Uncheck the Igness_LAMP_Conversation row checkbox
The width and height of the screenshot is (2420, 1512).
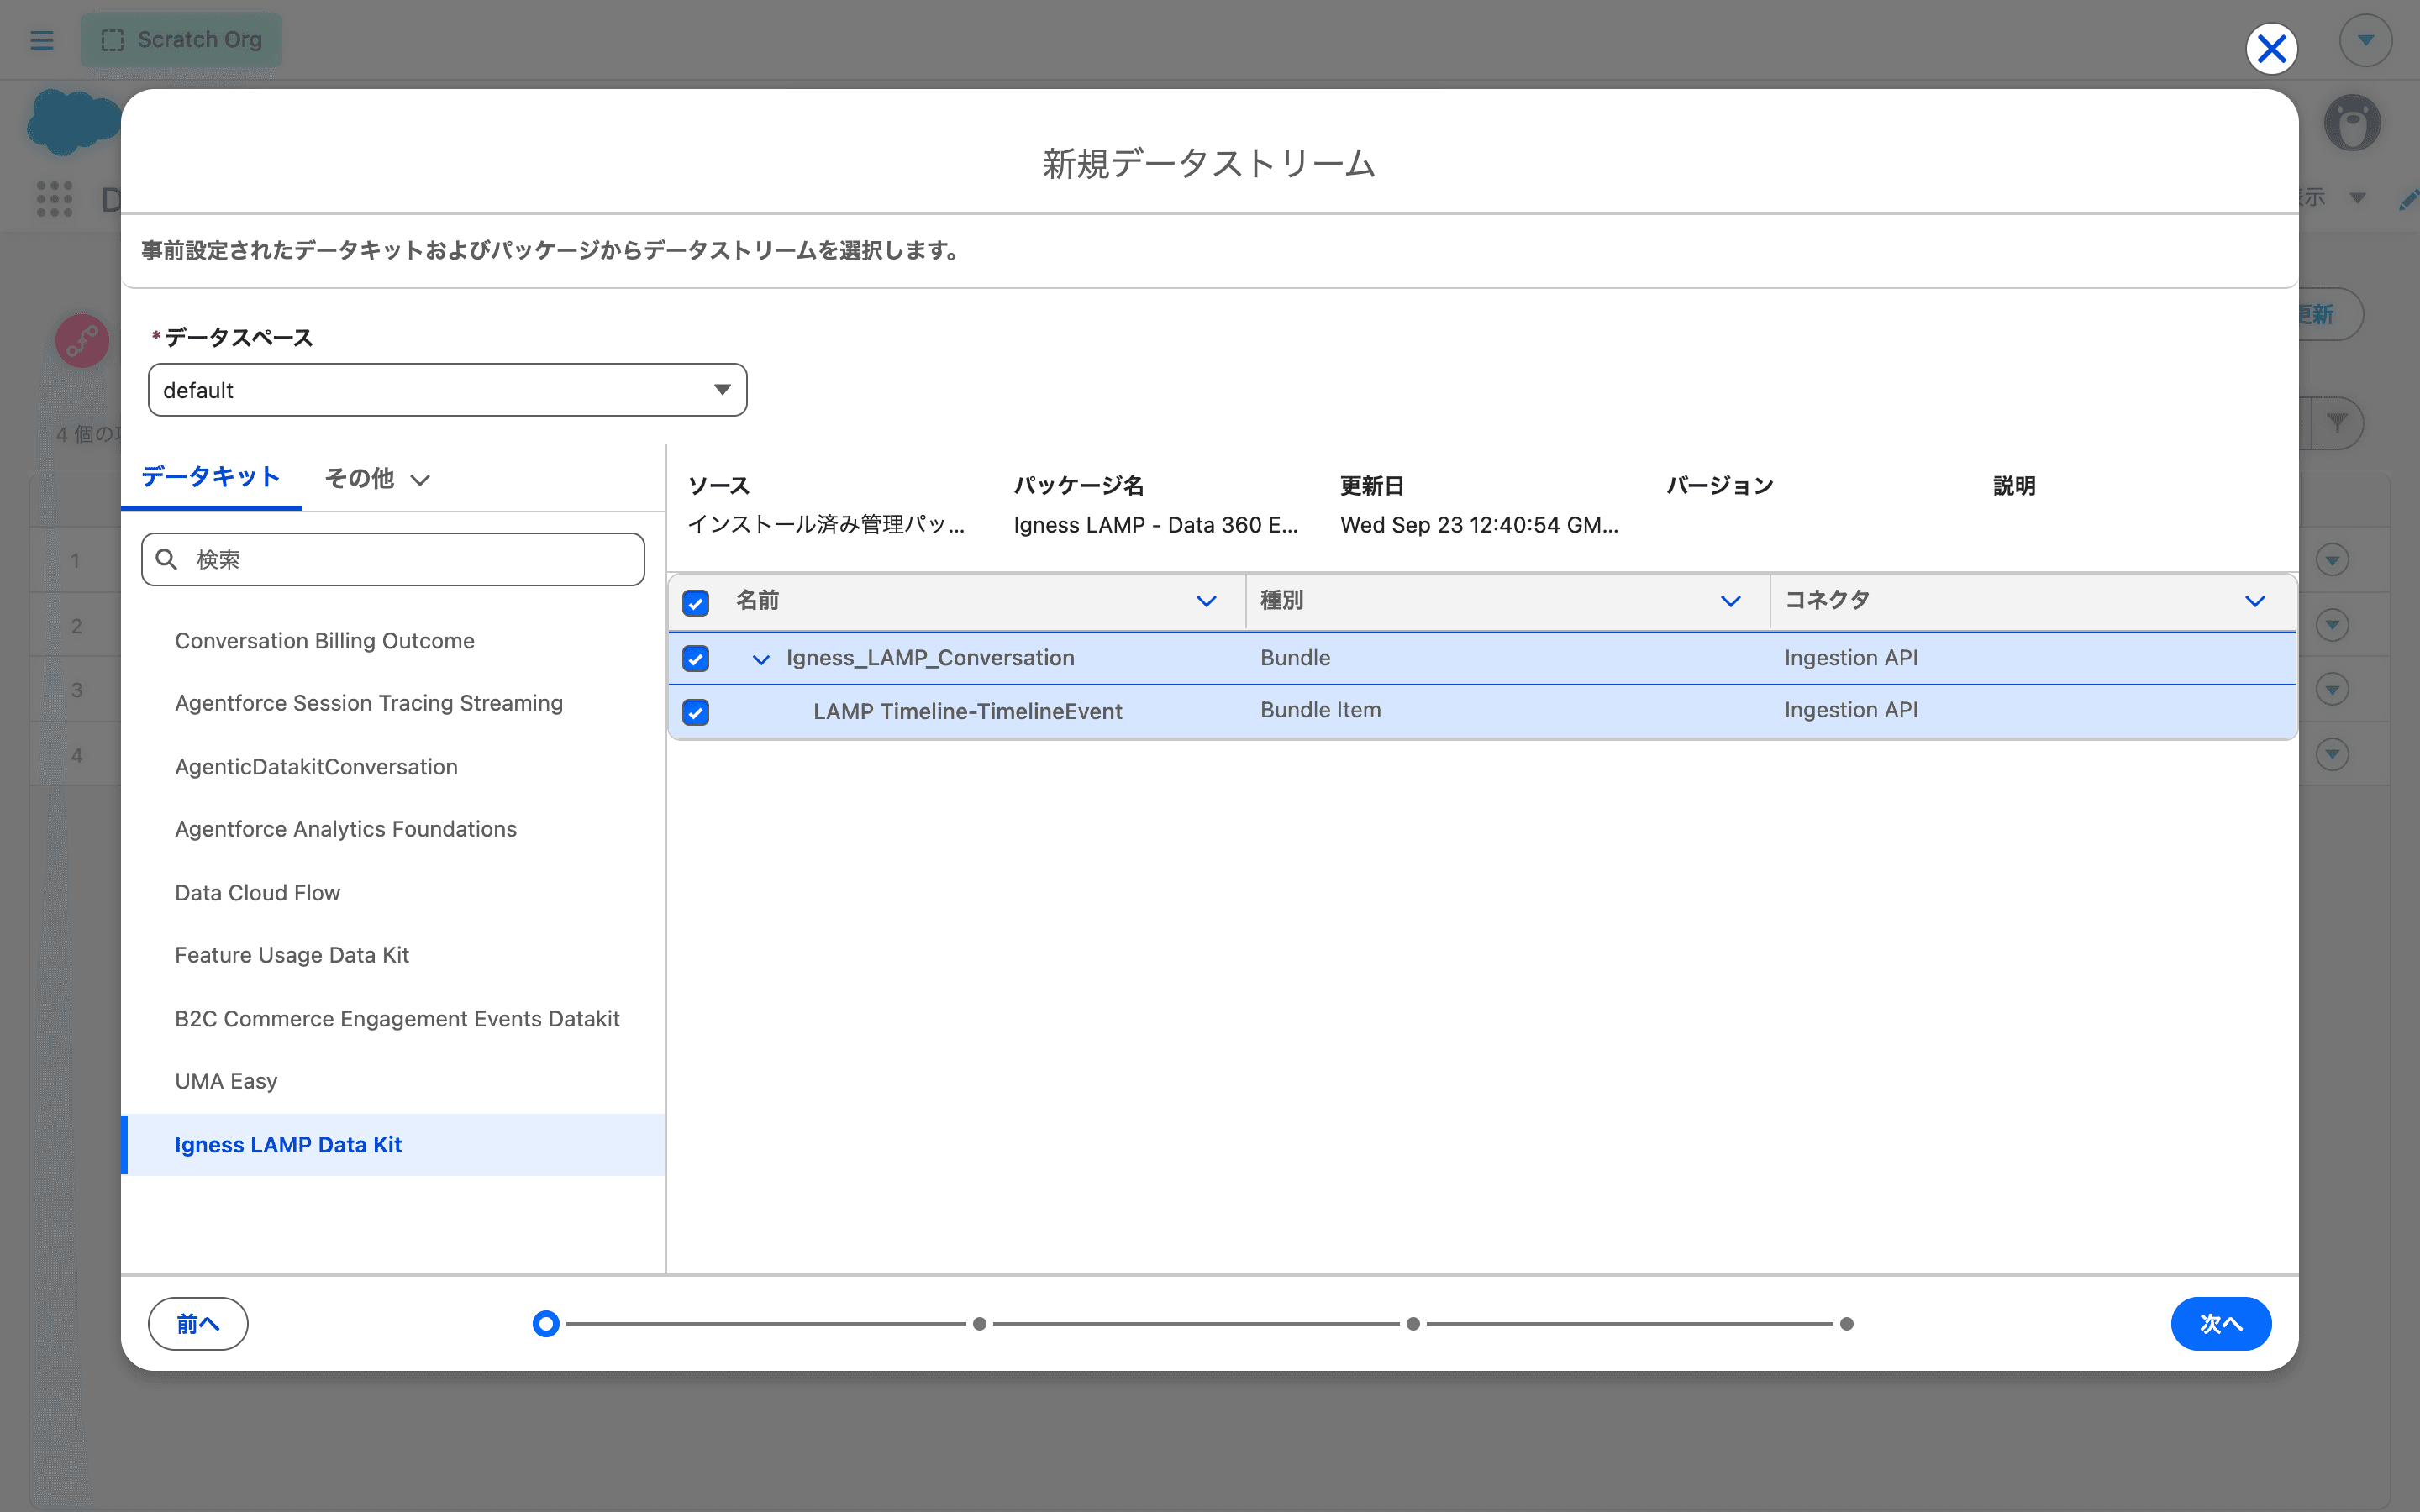point(696,658)
